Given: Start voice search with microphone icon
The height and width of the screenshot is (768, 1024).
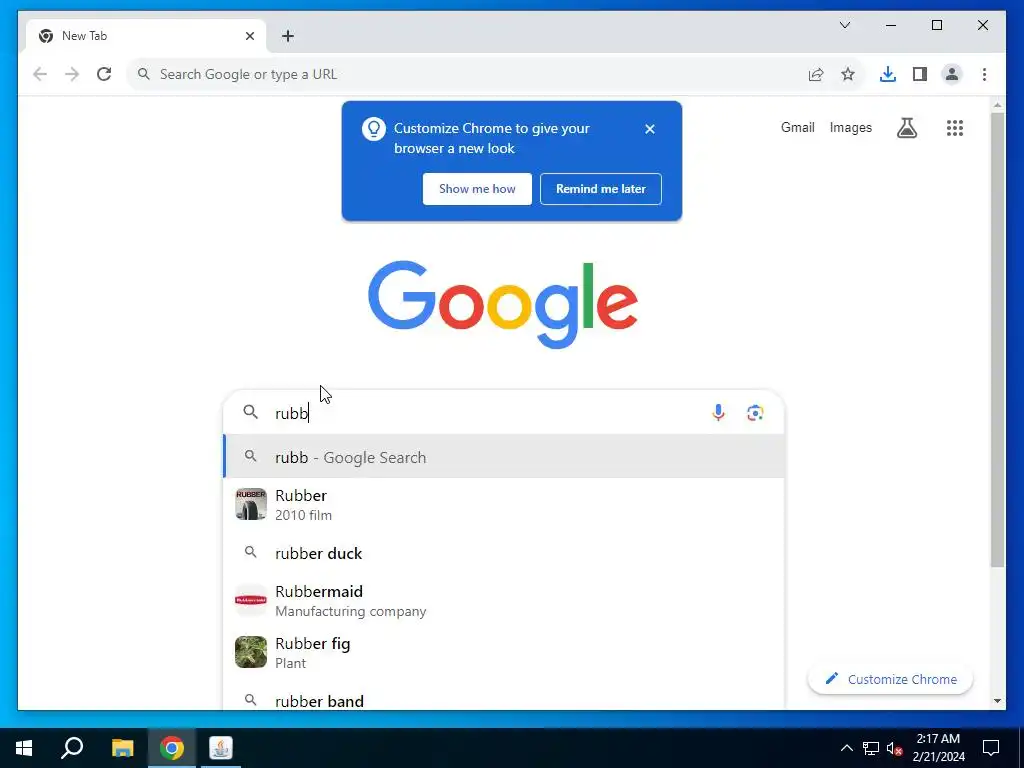Looking at the screenshot, I should (x=718, y=413).
